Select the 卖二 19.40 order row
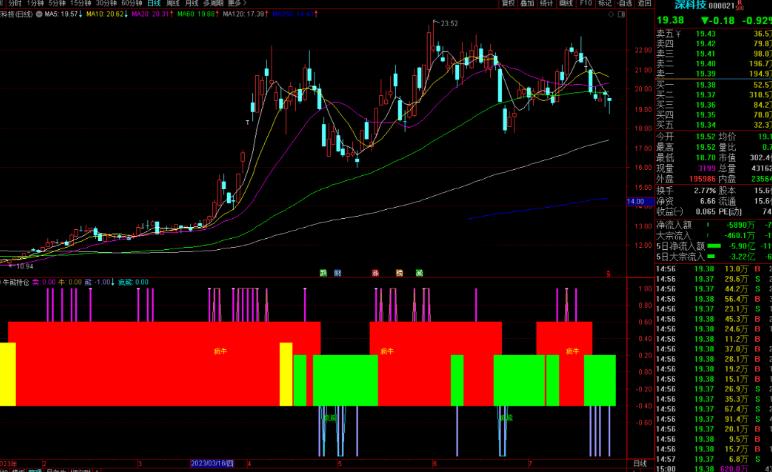The height and width of the screenshot is (472, 772). pyautogui.click(x=714, y=63)
